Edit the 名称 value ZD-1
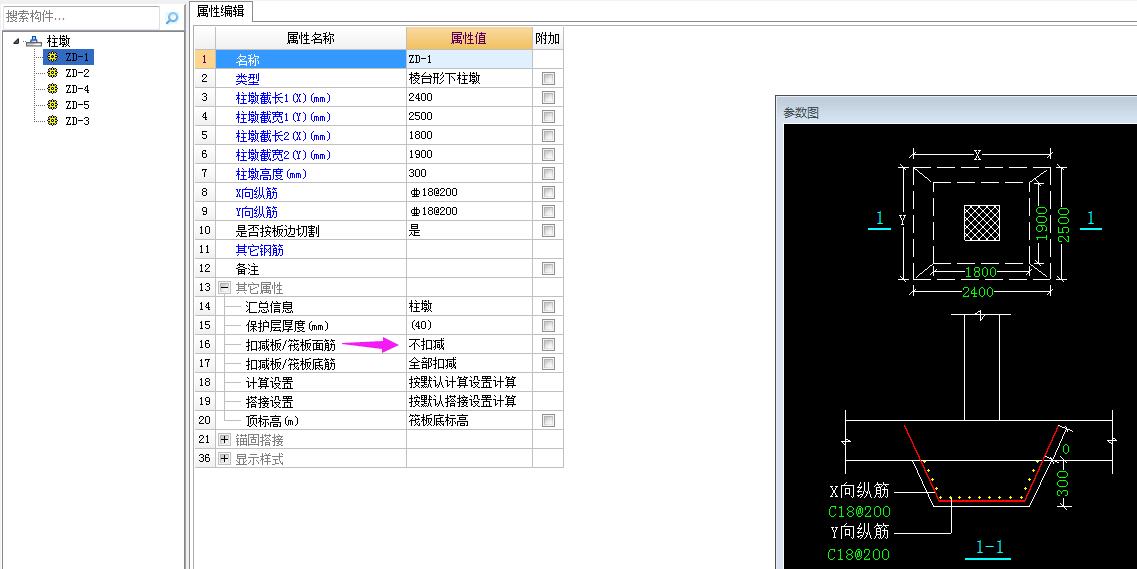Viewport: 1137px width, 569px height. click(x=469, y=59)
